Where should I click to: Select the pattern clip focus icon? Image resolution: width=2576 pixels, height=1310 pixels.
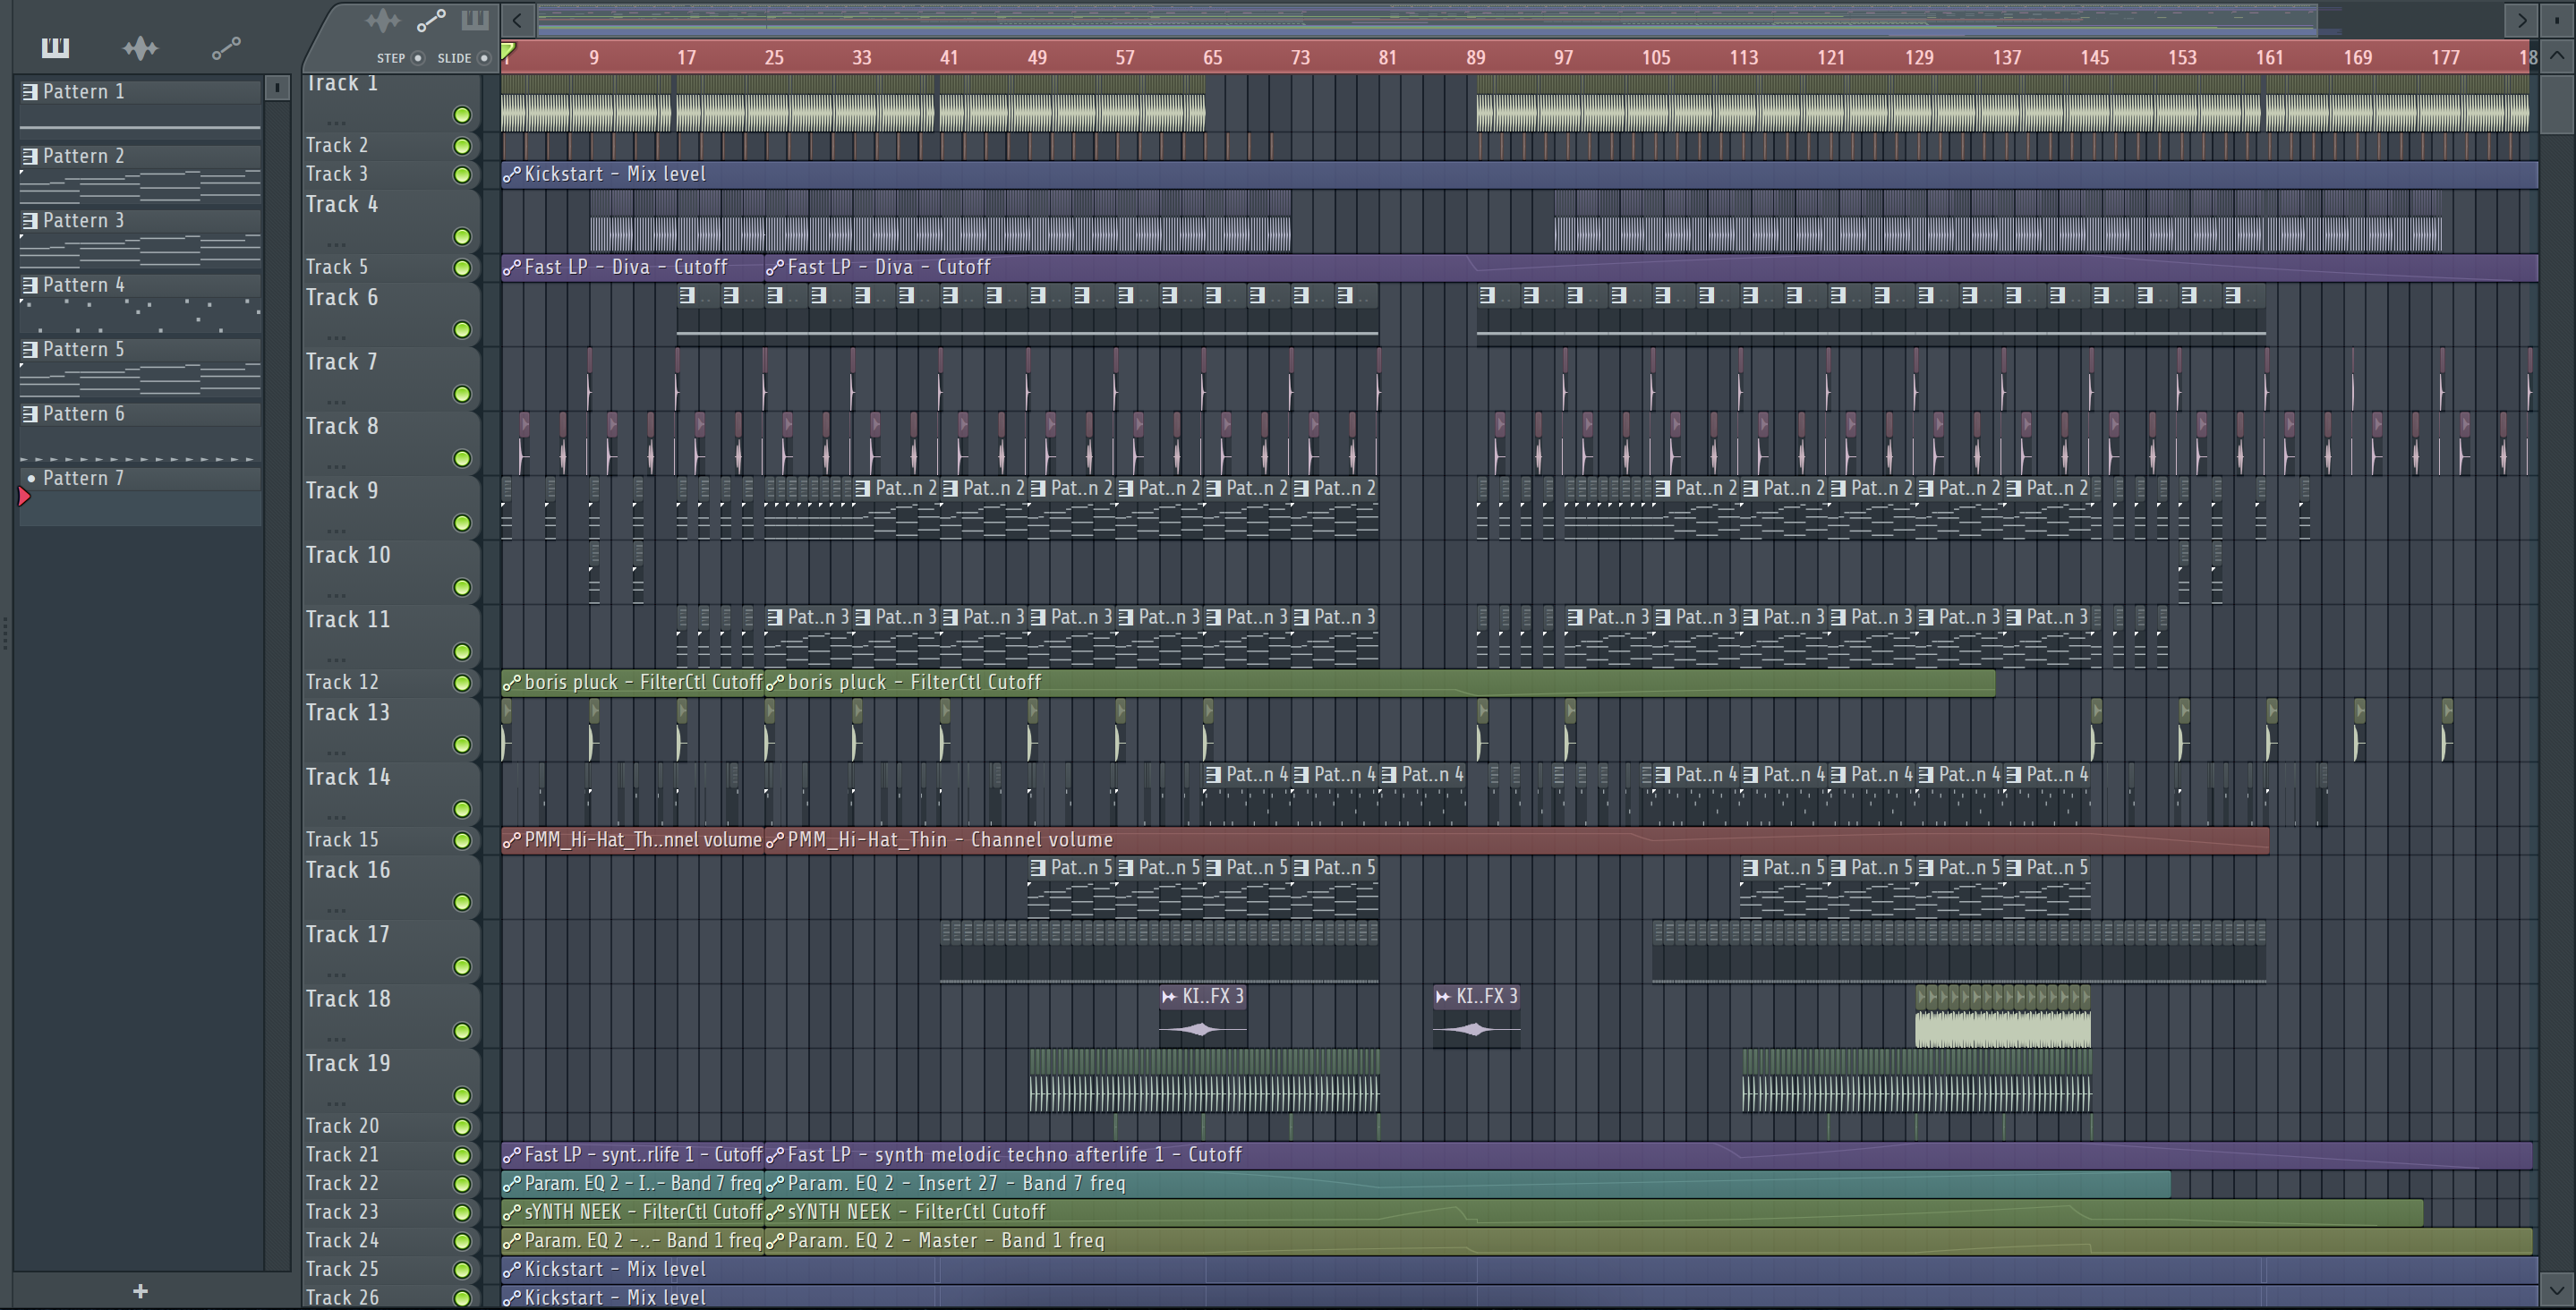click(475, 20)
